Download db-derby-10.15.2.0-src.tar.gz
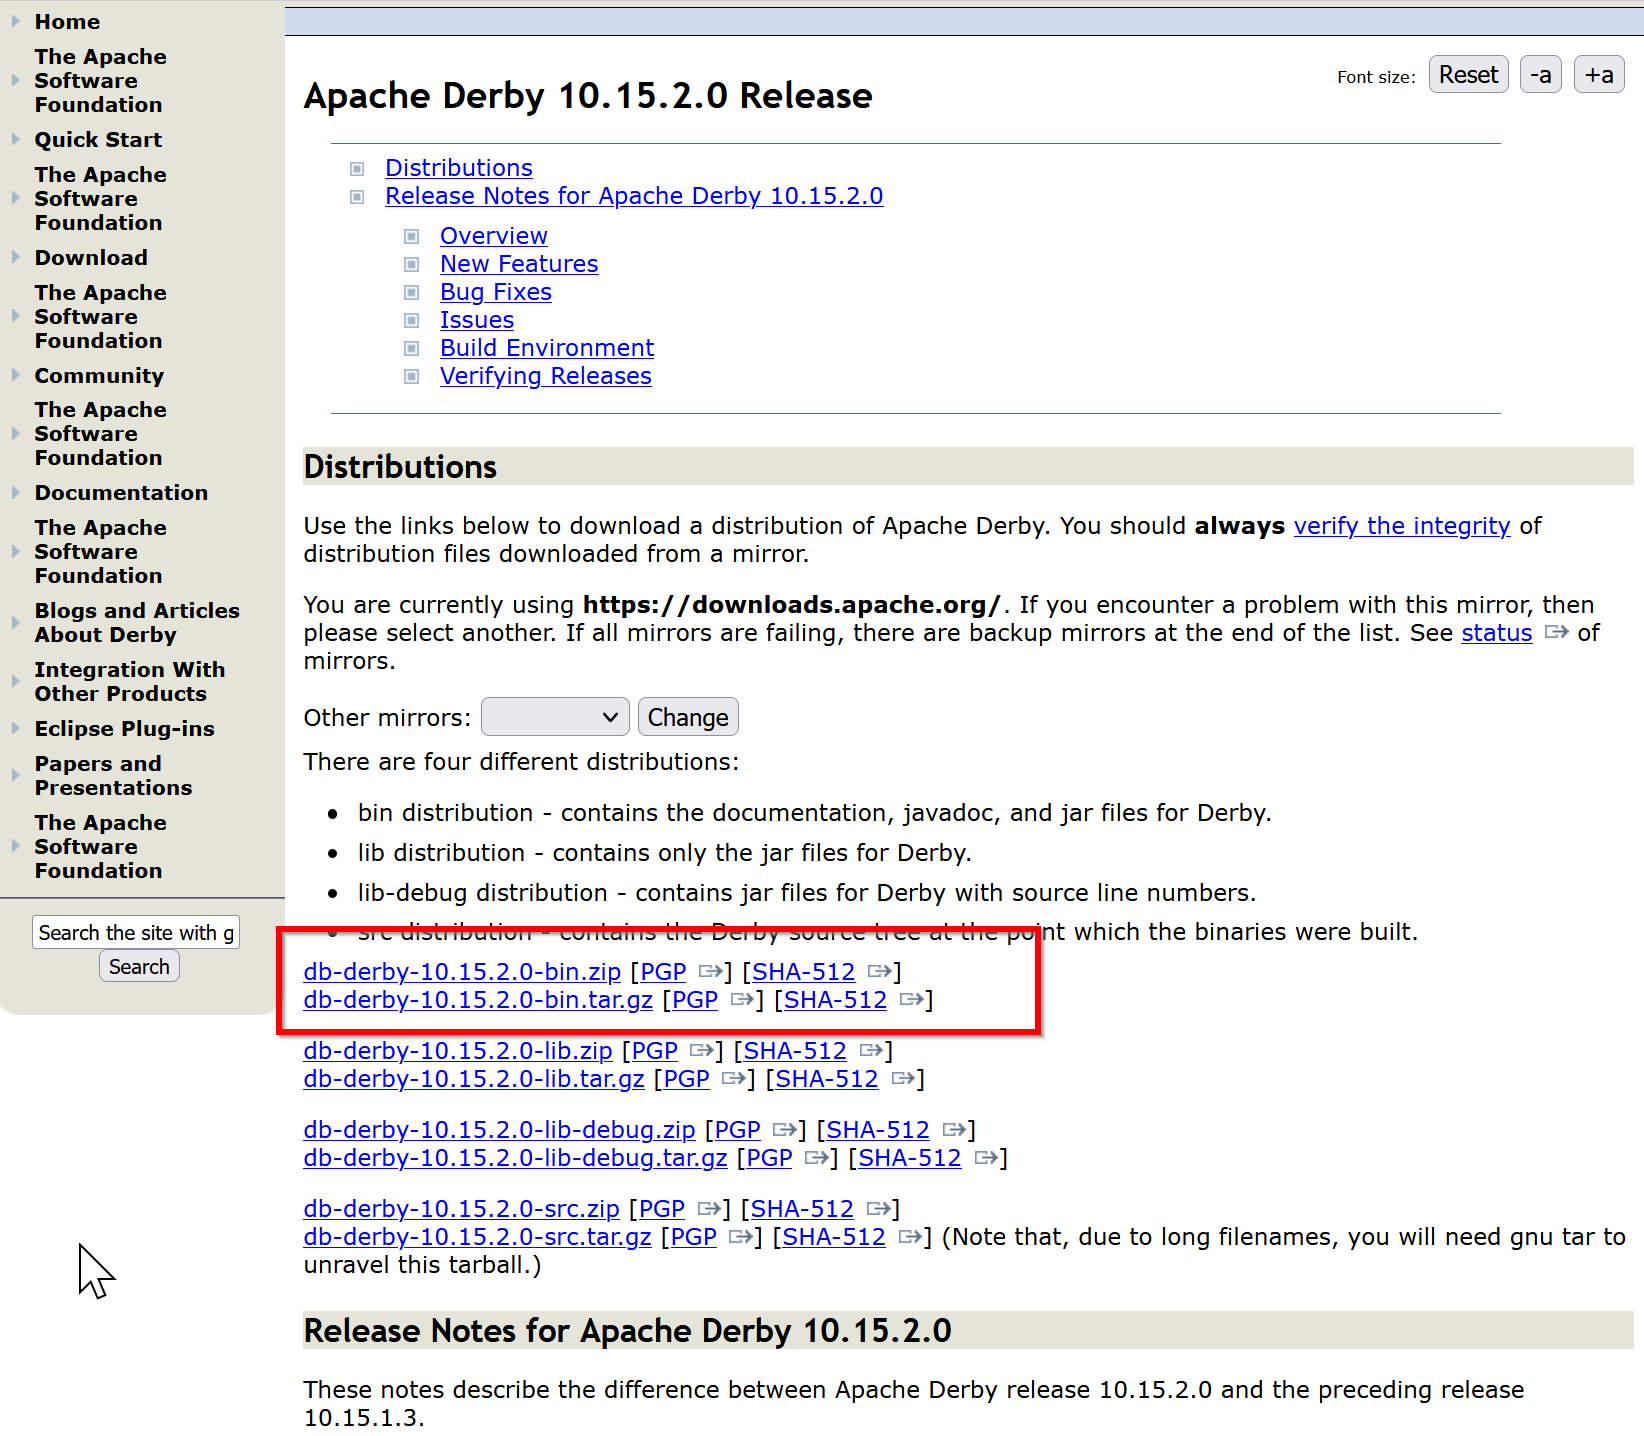This screenshot has width=1644, height=1436. (x=477, y=1236)
